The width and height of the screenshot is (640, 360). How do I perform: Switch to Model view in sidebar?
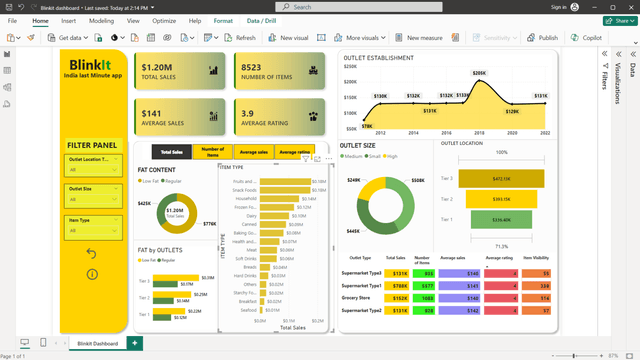click(7, 87)
